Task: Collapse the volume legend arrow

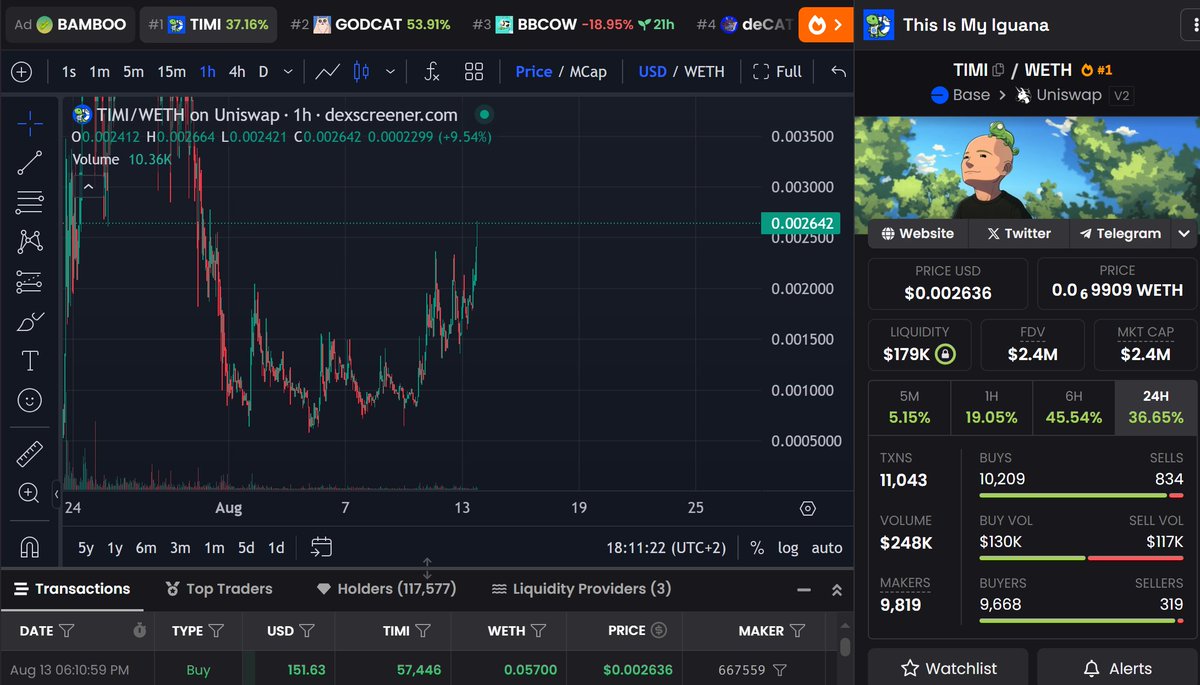Action: point(89,186)
